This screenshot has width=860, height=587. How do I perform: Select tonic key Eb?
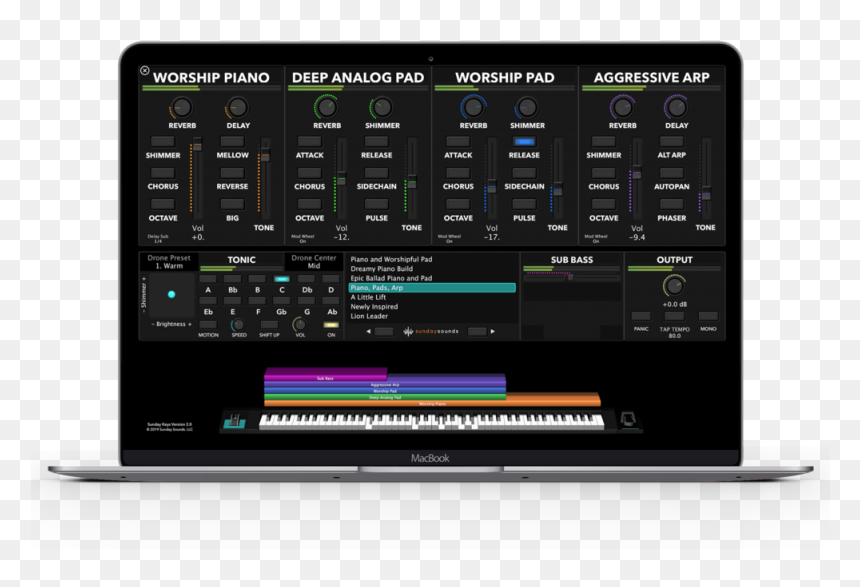coord(208,301)
